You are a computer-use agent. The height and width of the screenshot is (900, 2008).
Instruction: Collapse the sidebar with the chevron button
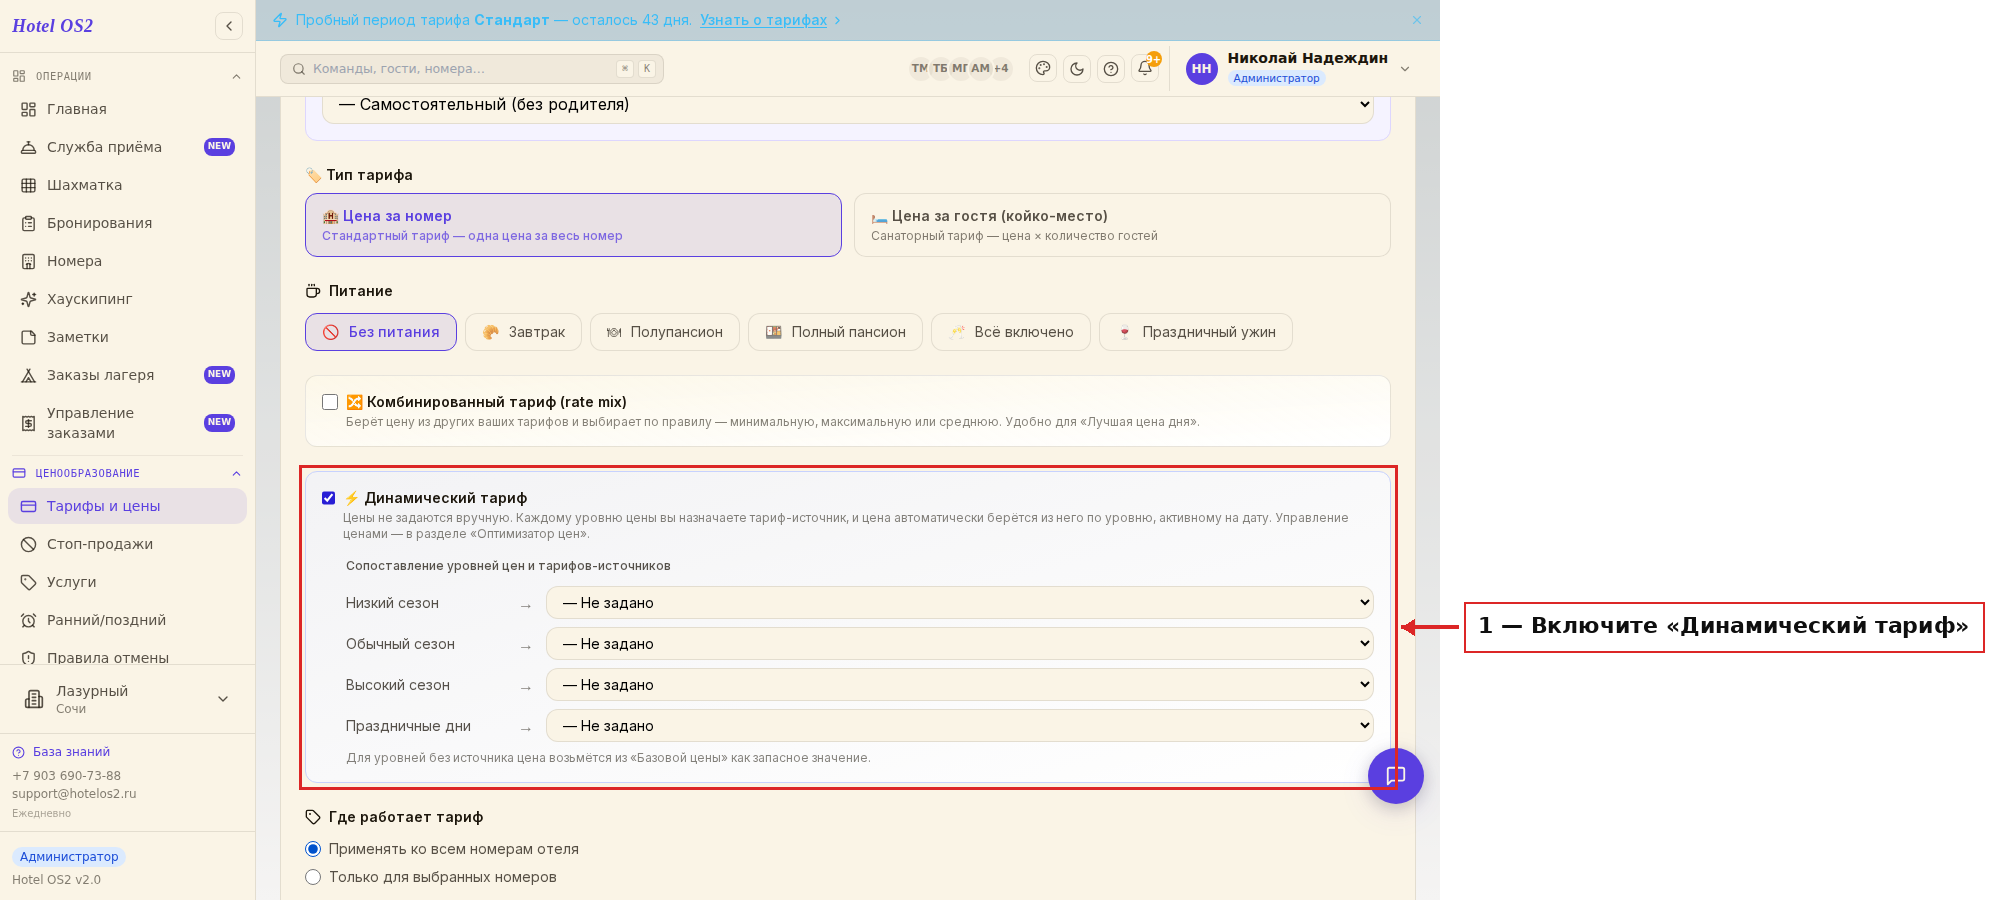(229, 26)
